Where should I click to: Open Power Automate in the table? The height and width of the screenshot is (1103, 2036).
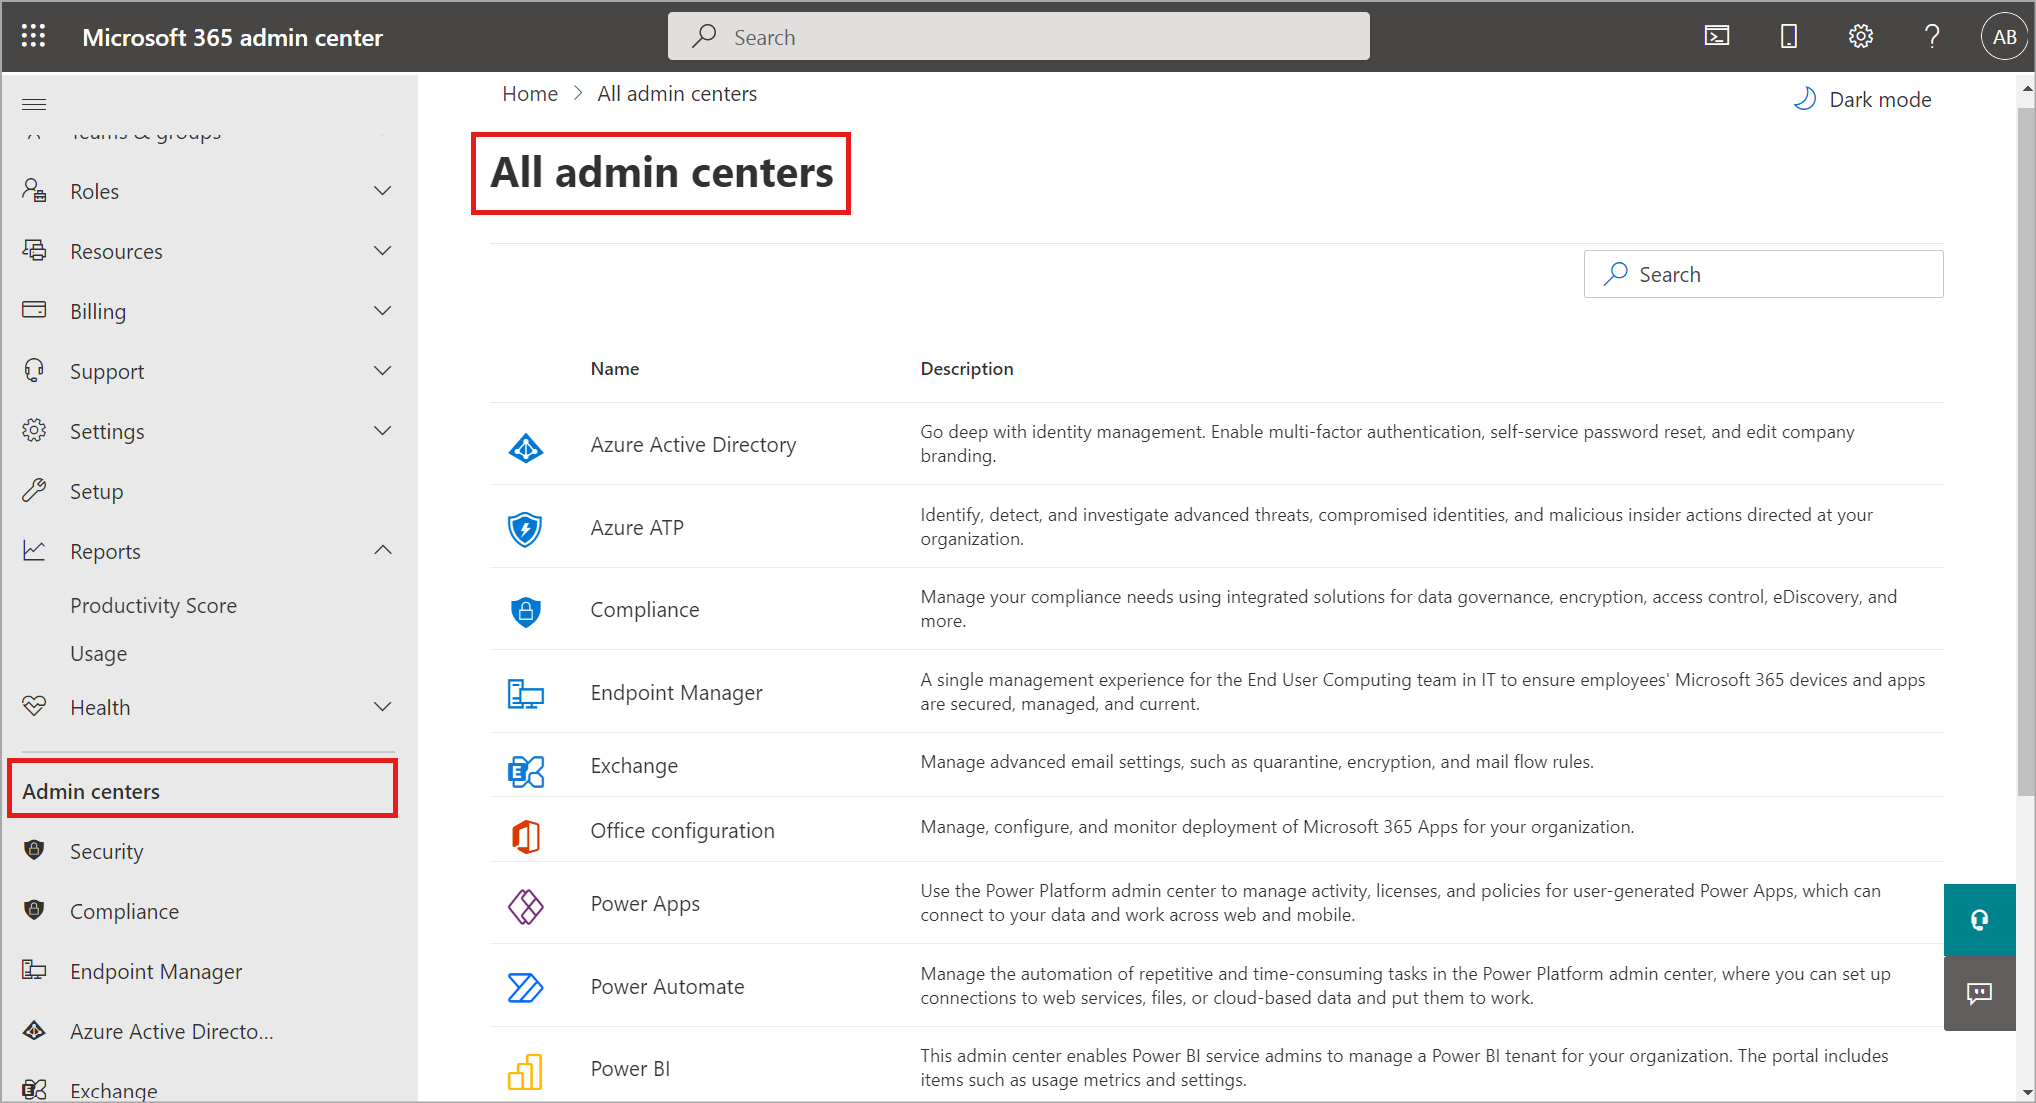[x=667, y=987]
